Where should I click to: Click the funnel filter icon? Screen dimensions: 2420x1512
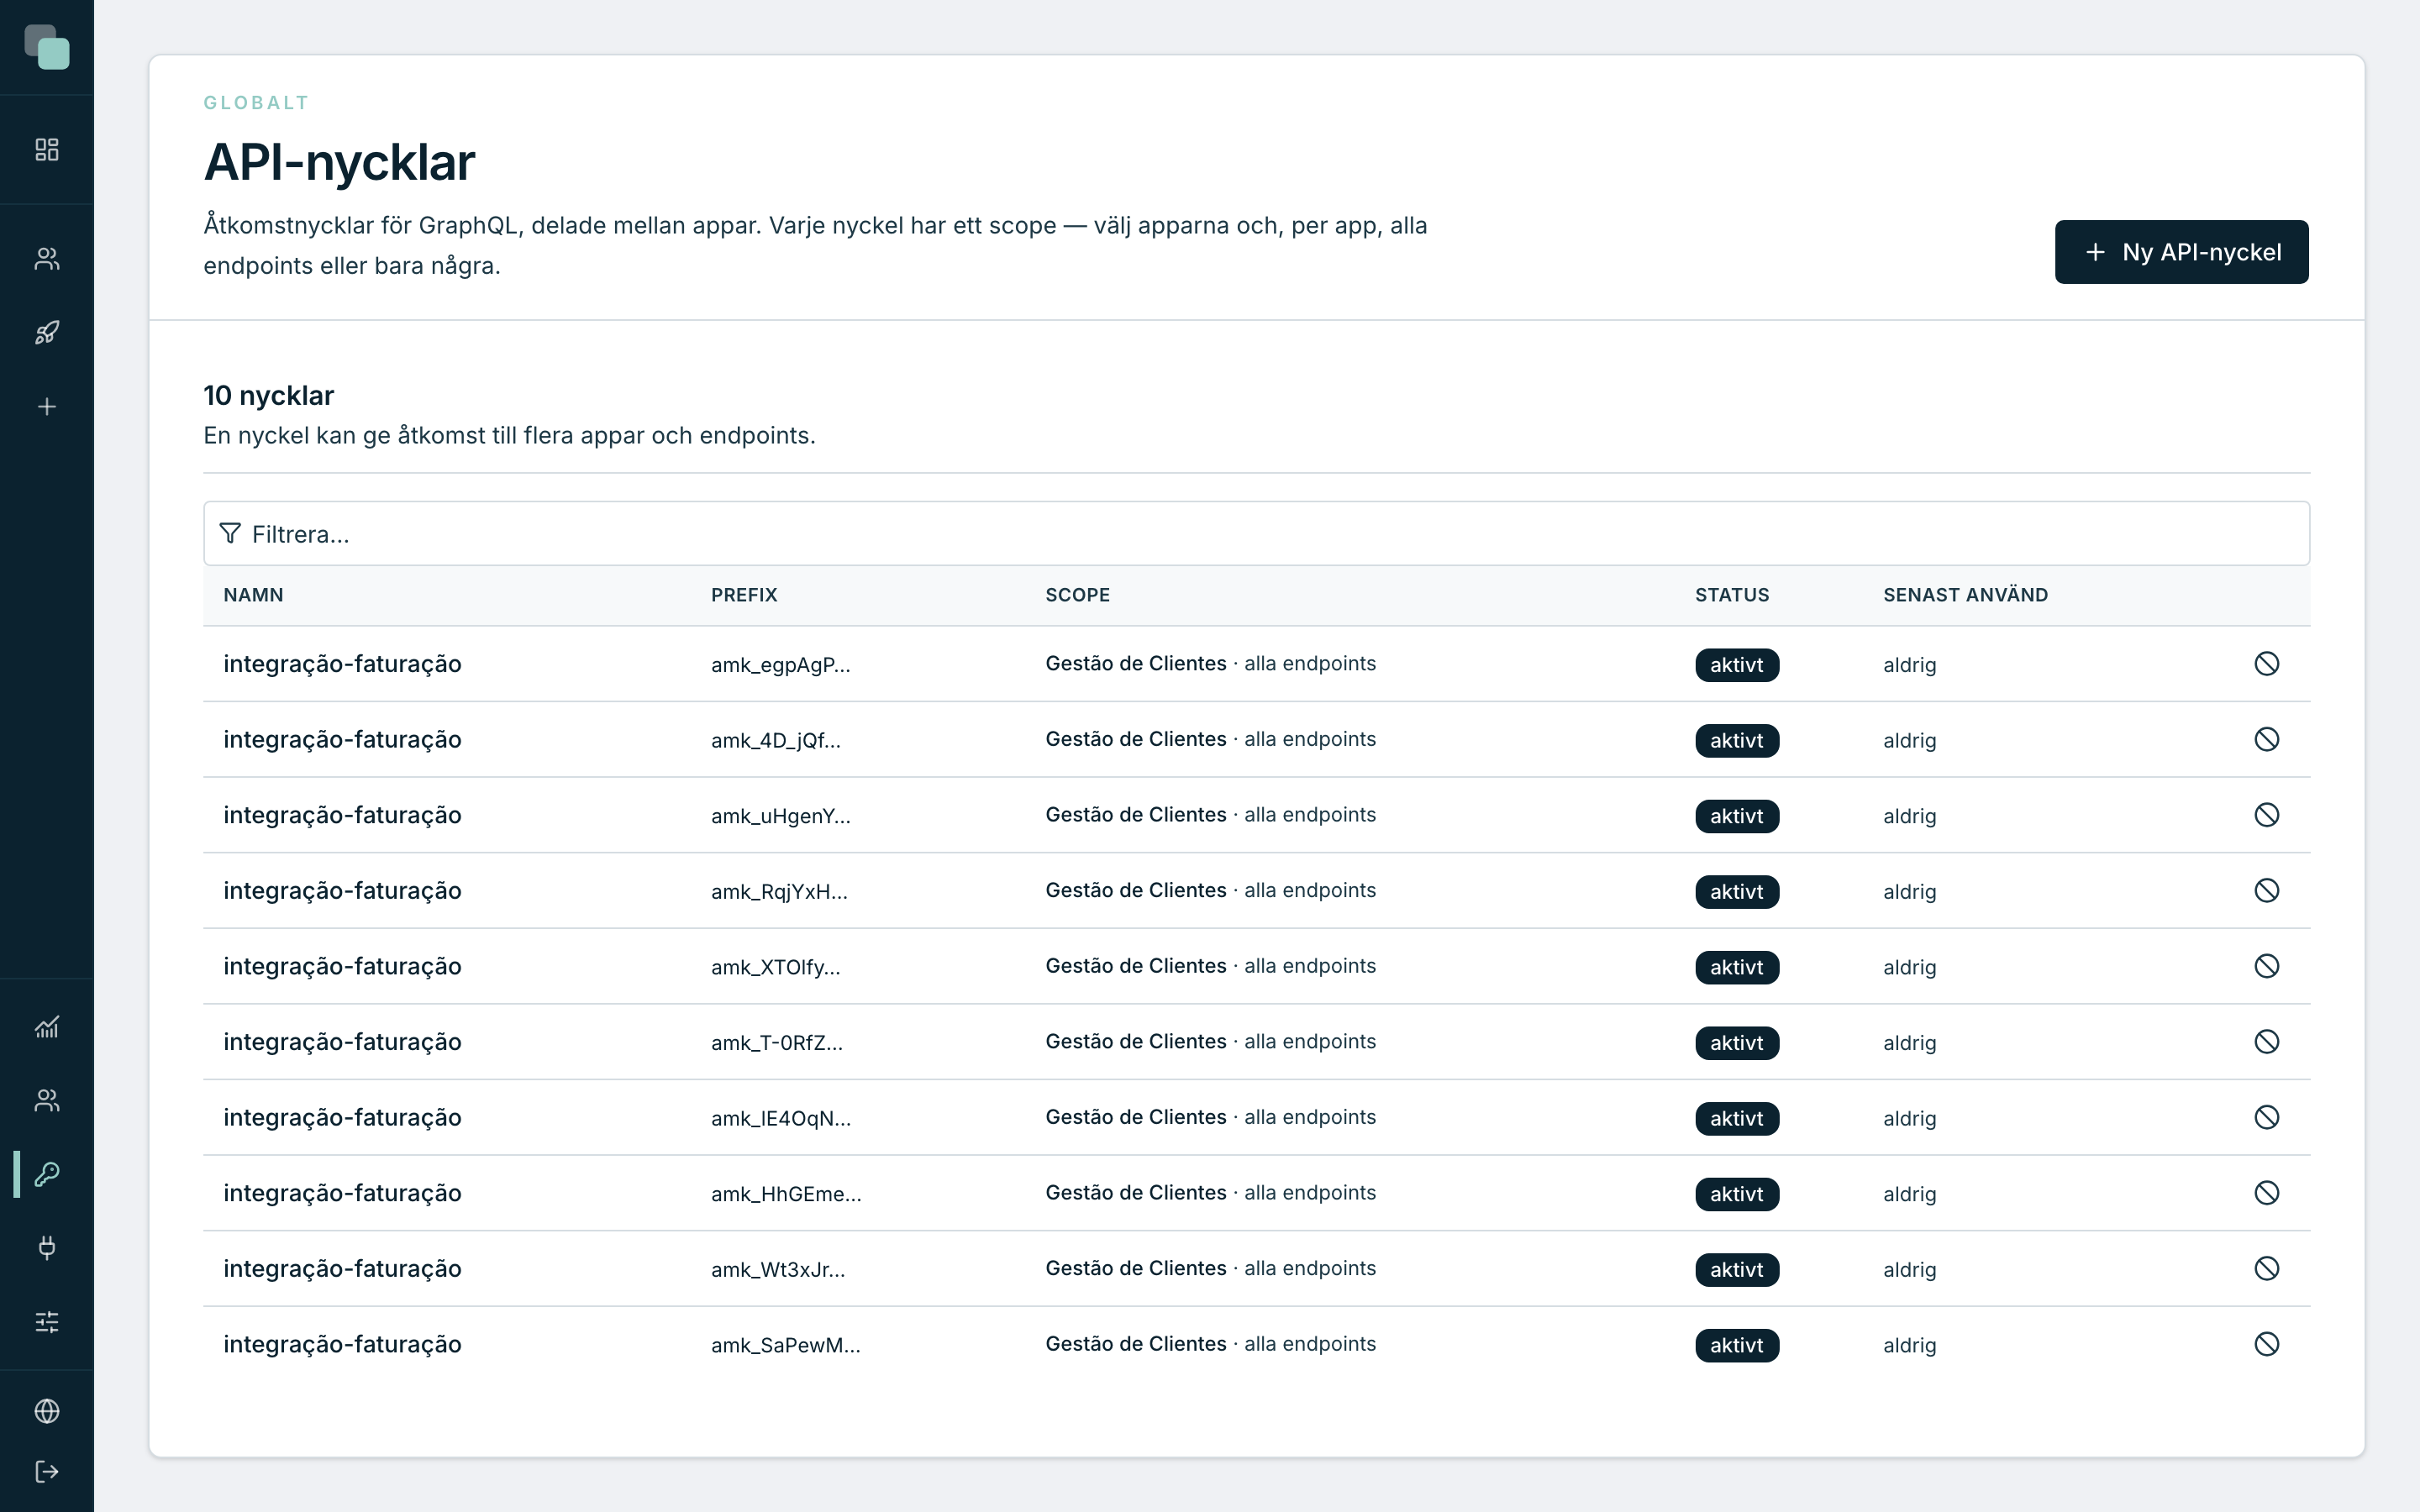[230, 534]
